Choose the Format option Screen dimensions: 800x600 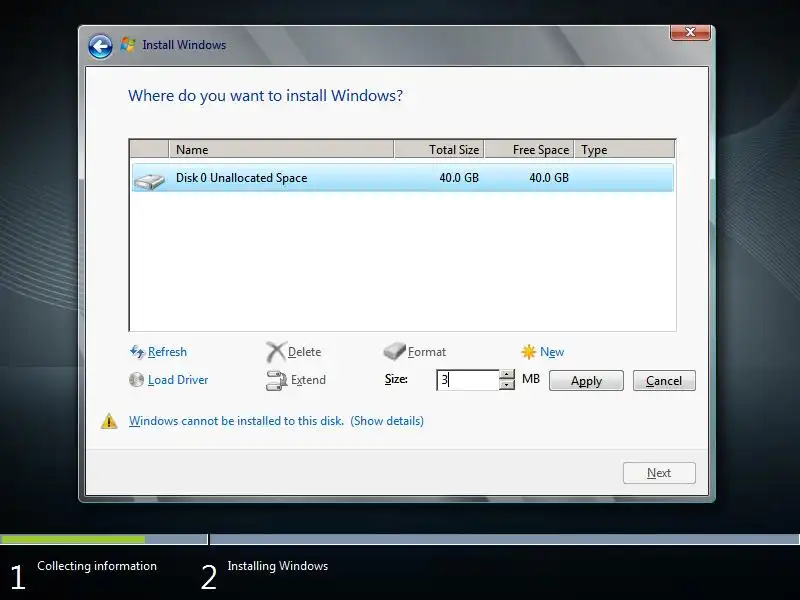[x=427, y=352]
